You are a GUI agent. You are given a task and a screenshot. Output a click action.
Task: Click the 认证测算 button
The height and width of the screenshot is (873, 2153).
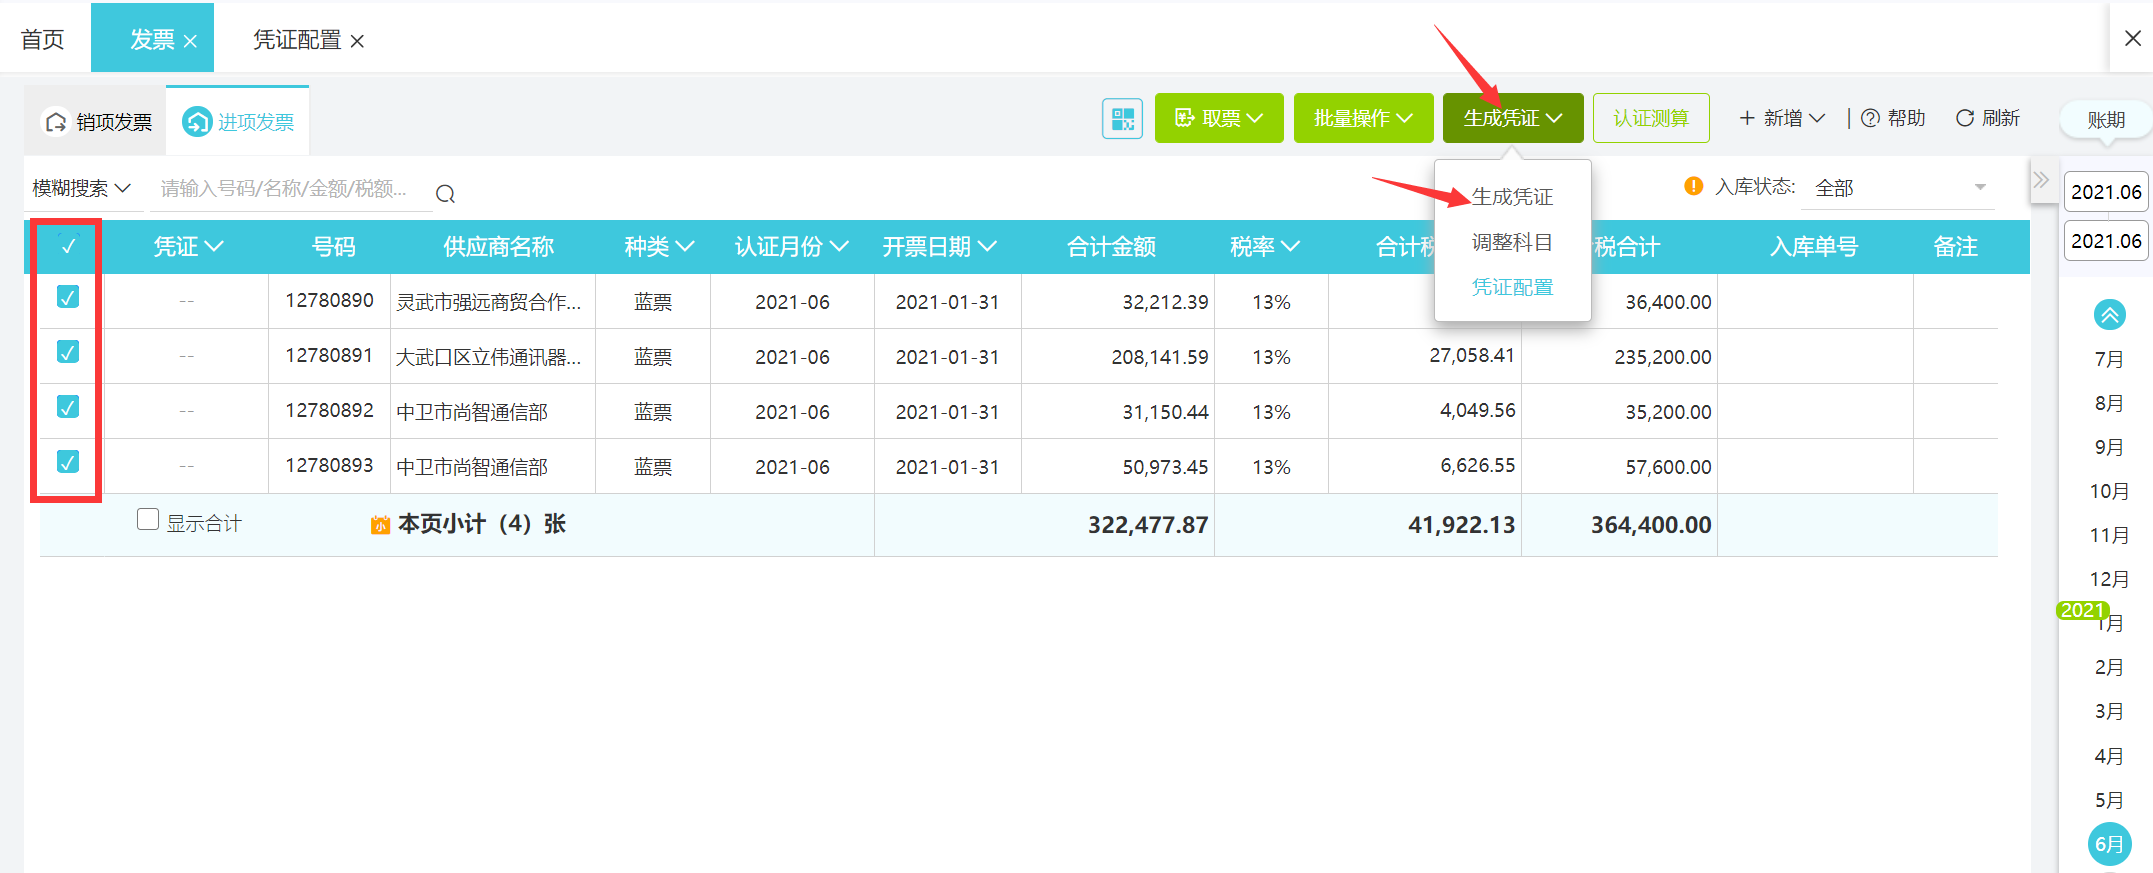(1650, 118)
